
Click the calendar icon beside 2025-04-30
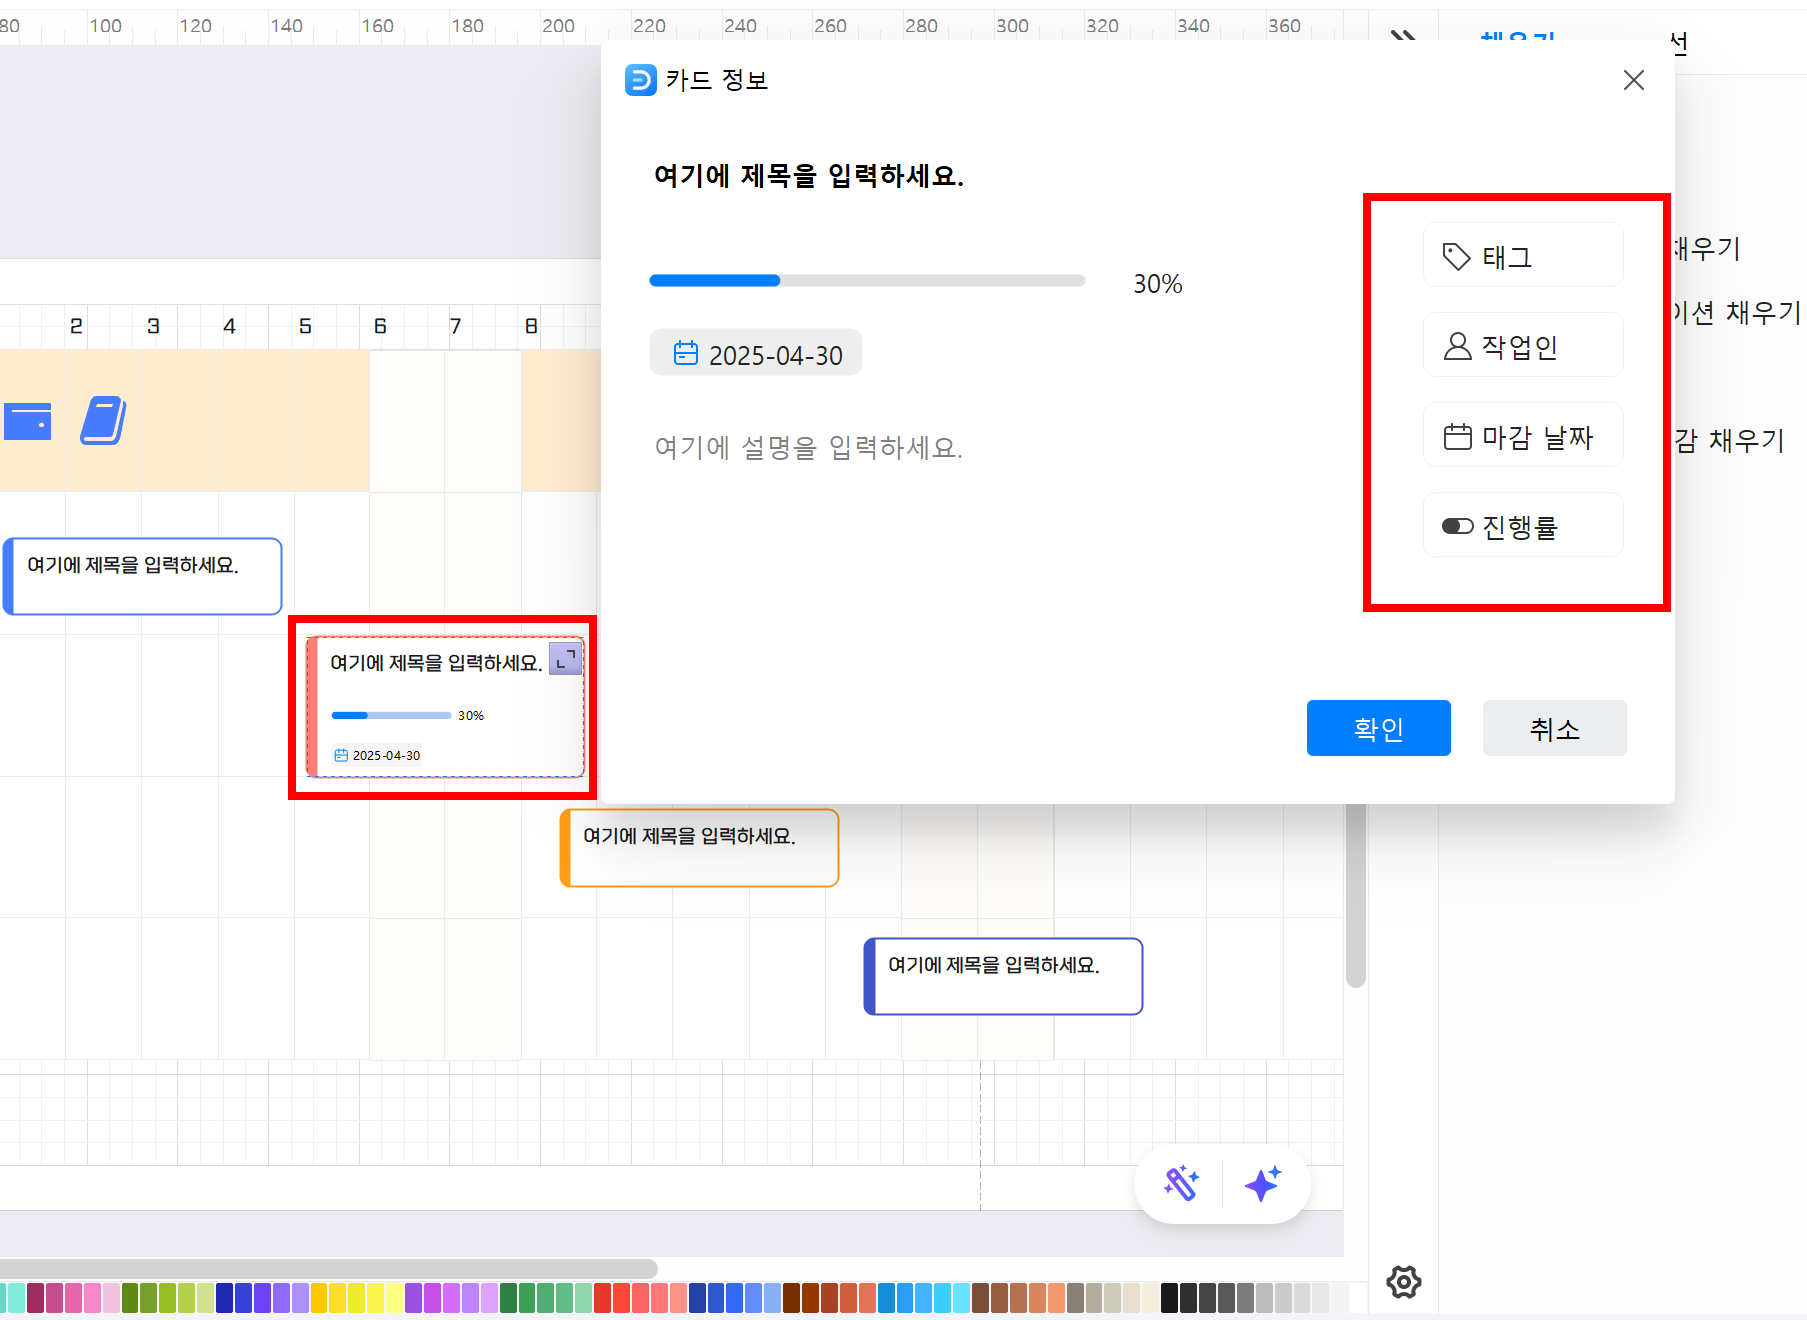coord(685,353)
